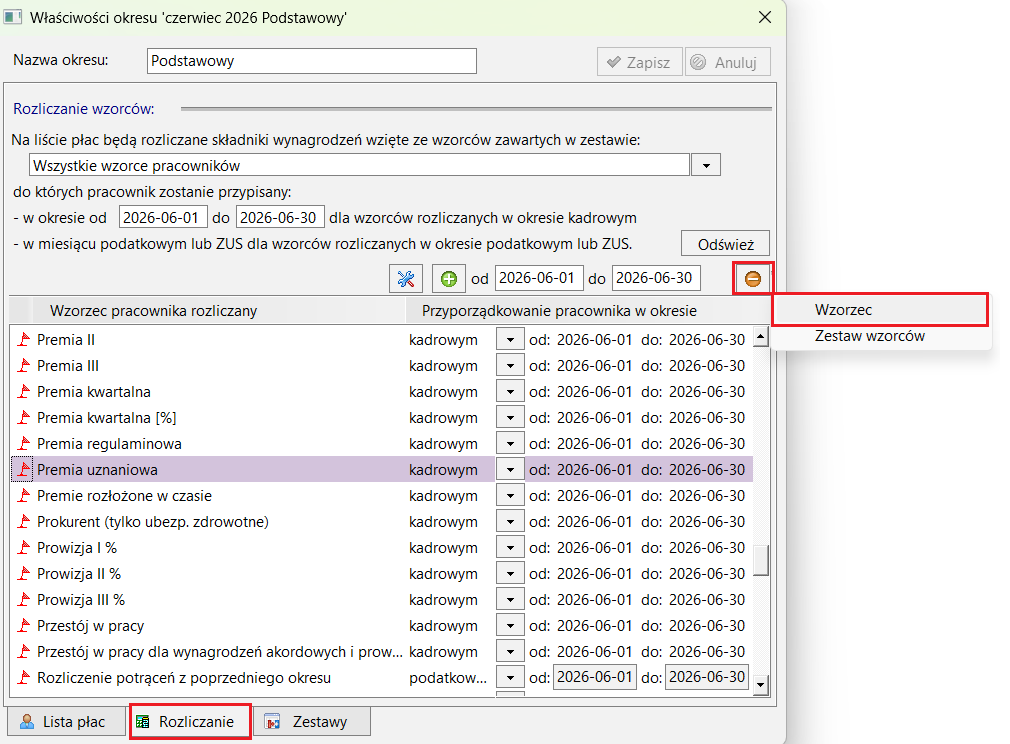Click the 'od' date field next to plus icon
The image size is (1010, 744).
(x=539, y=278)
